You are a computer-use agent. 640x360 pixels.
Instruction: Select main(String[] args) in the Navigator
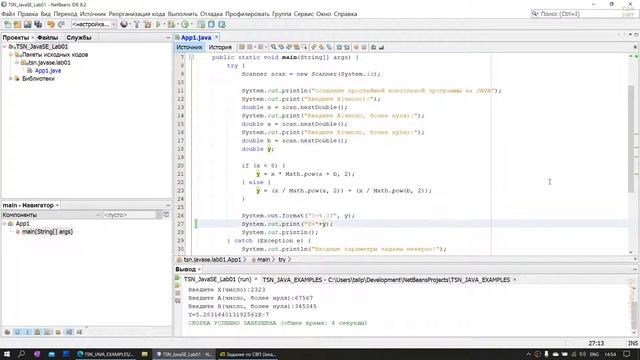tap(47, 231)
